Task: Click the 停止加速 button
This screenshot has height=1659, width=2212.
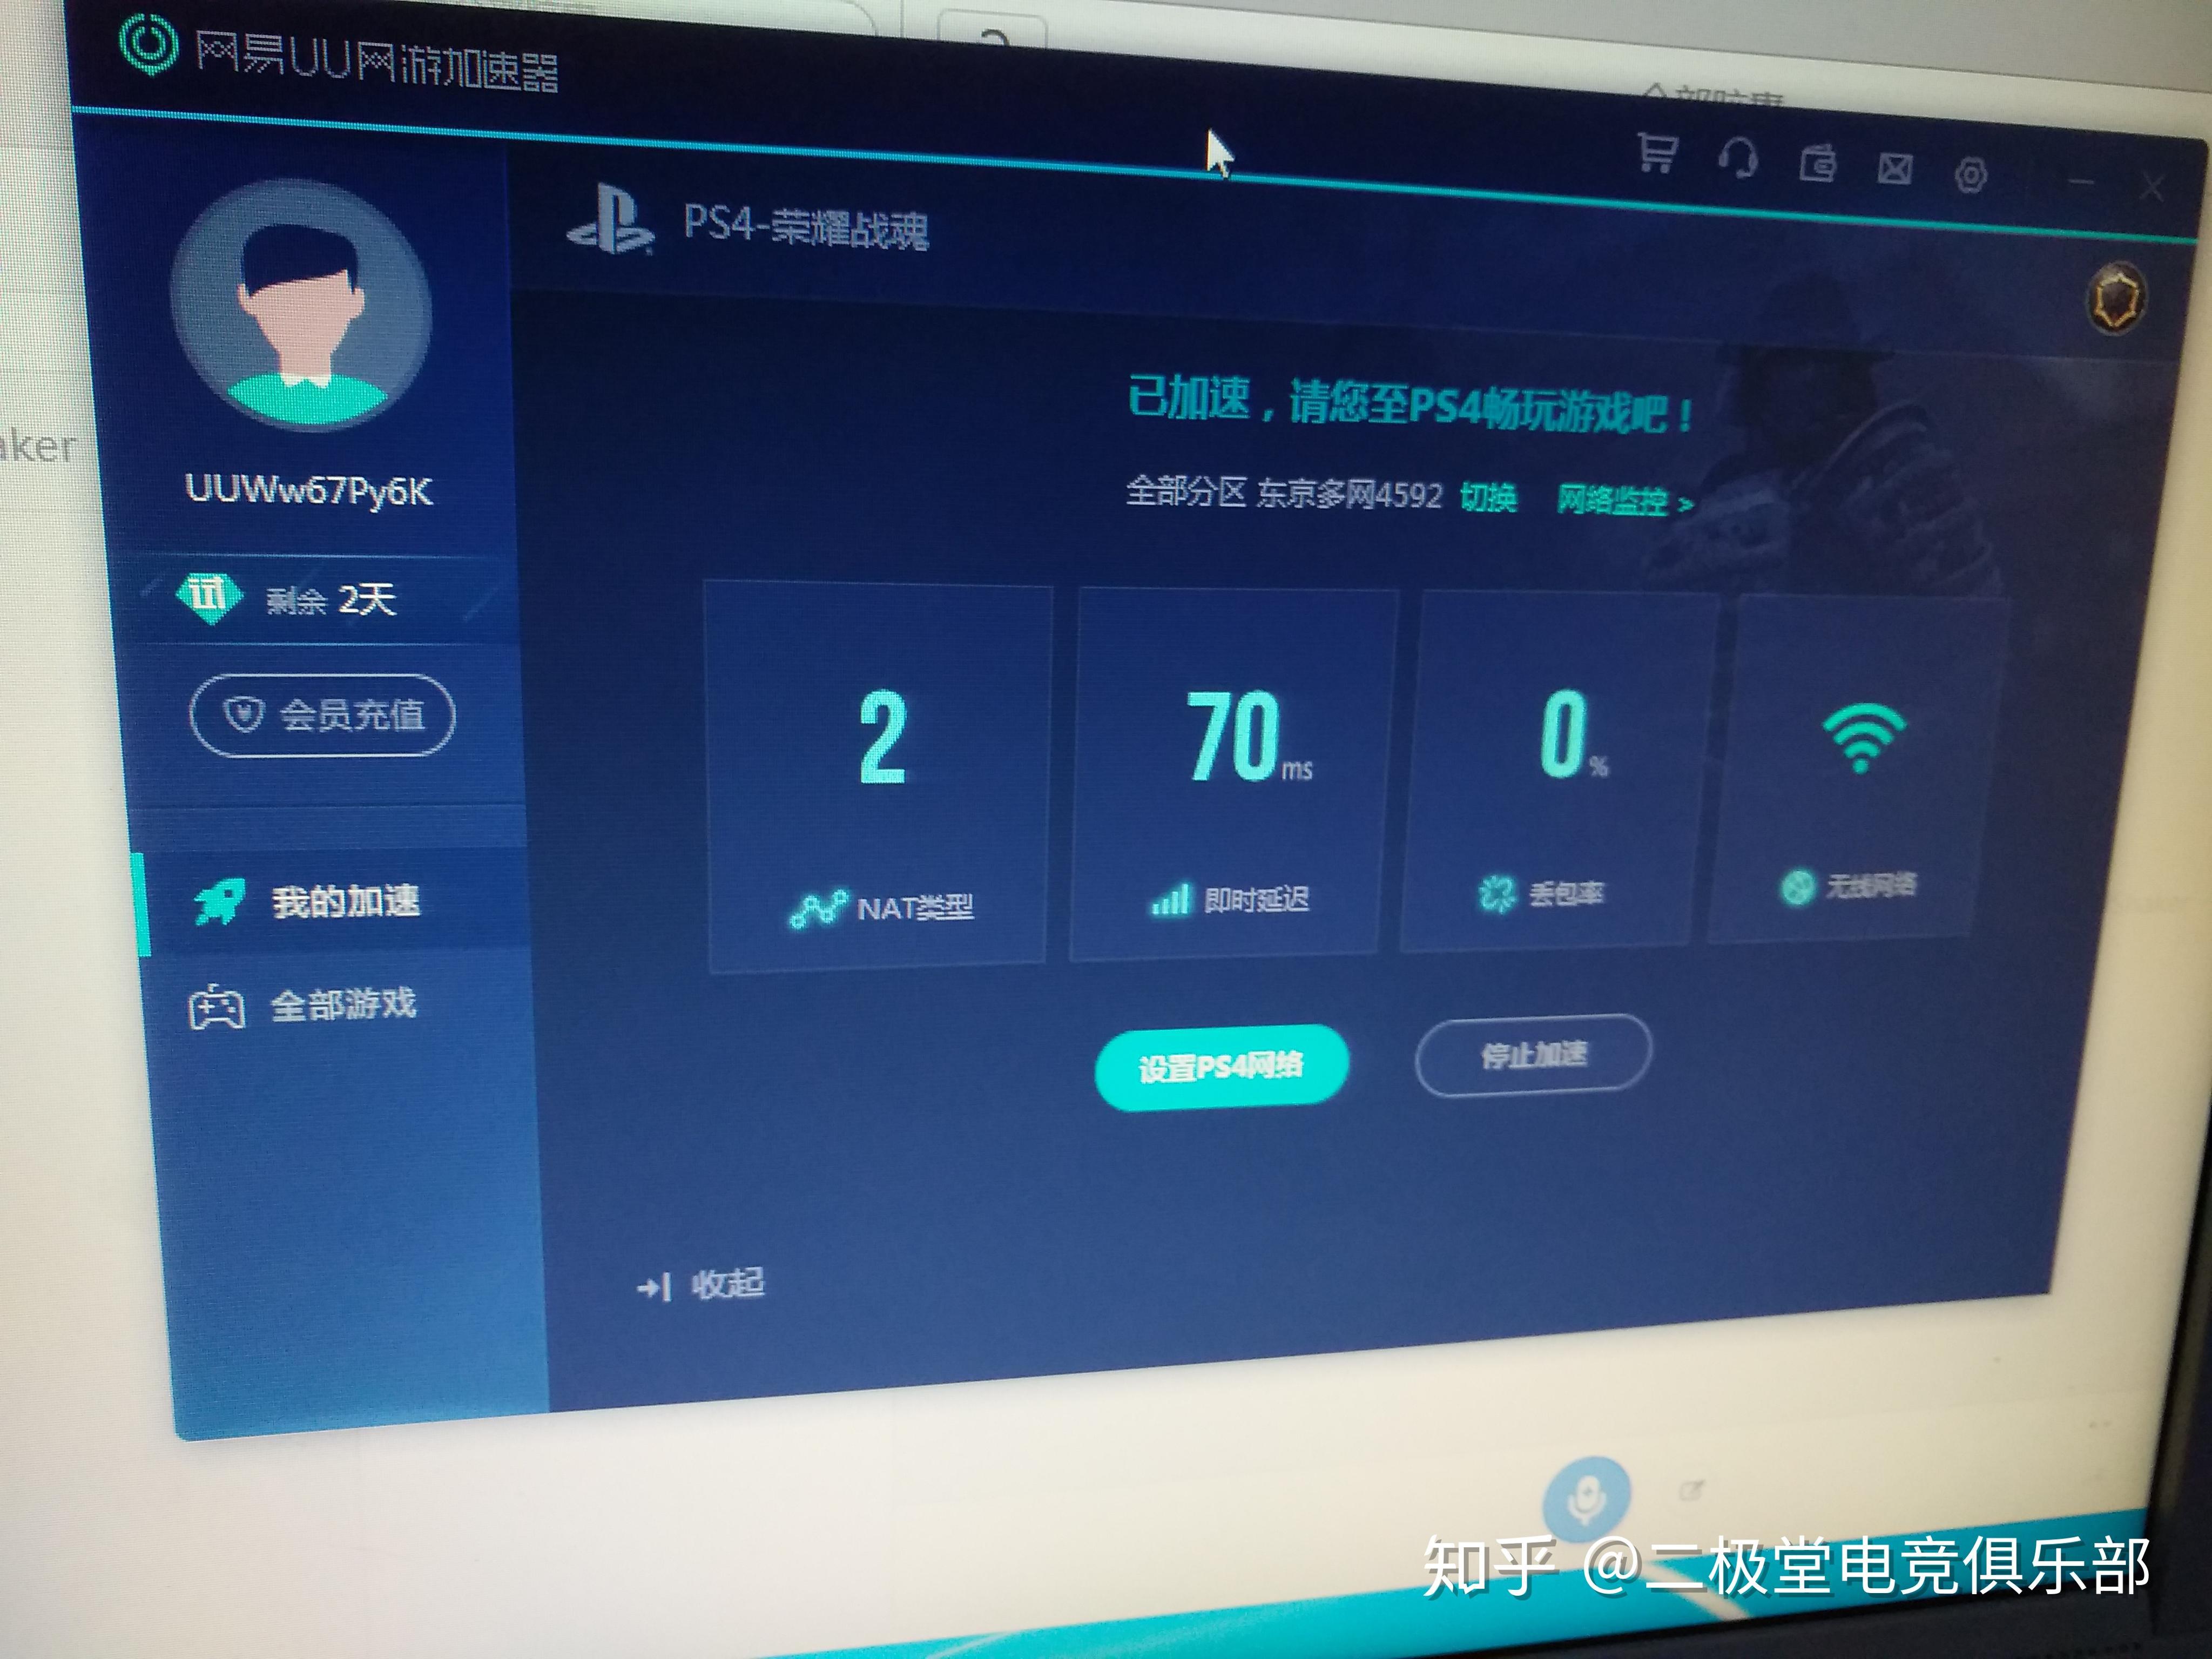Action: [1533, 1055]
